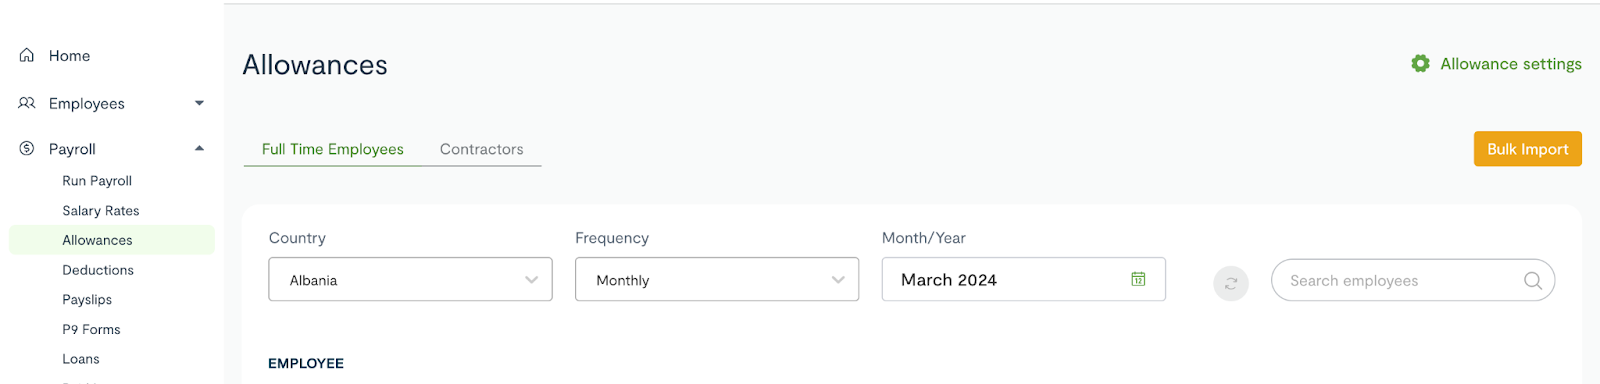Open Deductions in sidebar
The image size is (1600, 384).
(98, 270)
